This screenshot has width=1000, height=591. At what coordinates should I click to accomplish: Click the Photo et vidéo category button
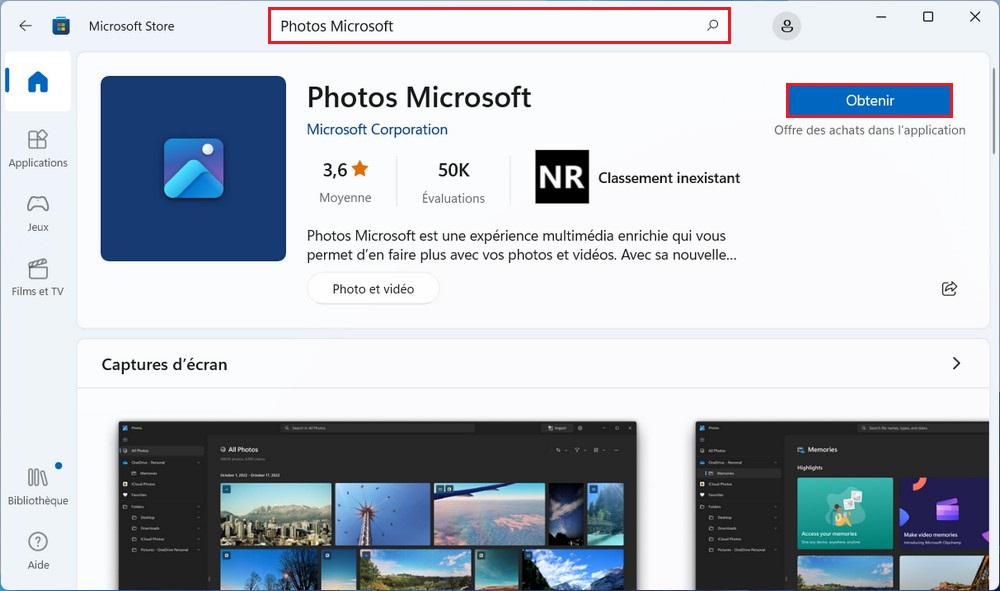(x=373, y=289)
